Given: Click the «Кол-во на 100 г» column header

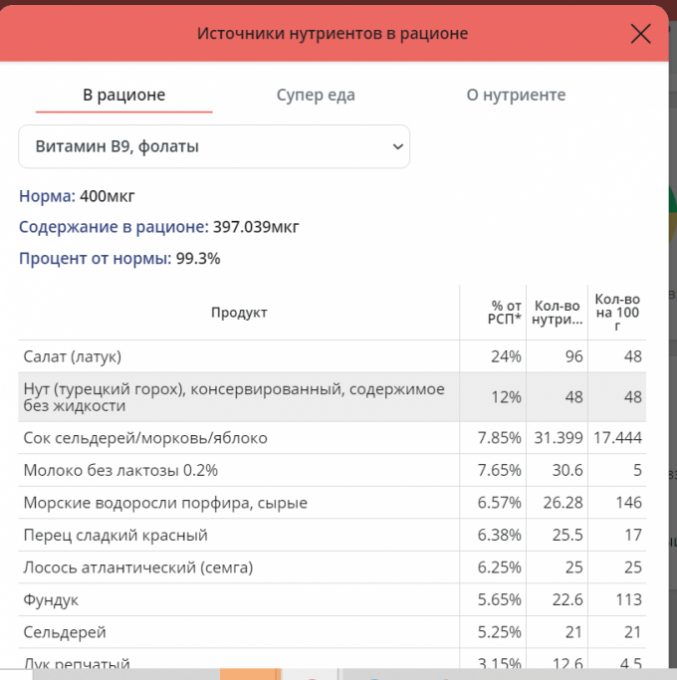Looking at the screenshot, I should click(617, 312).
